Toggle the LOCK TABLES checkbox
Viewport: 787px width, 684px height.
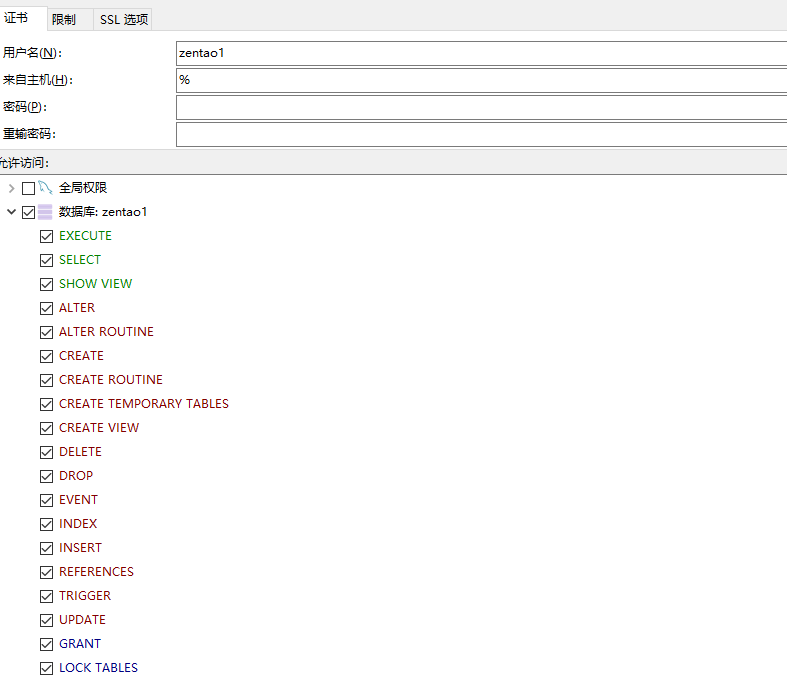(46, 668)
